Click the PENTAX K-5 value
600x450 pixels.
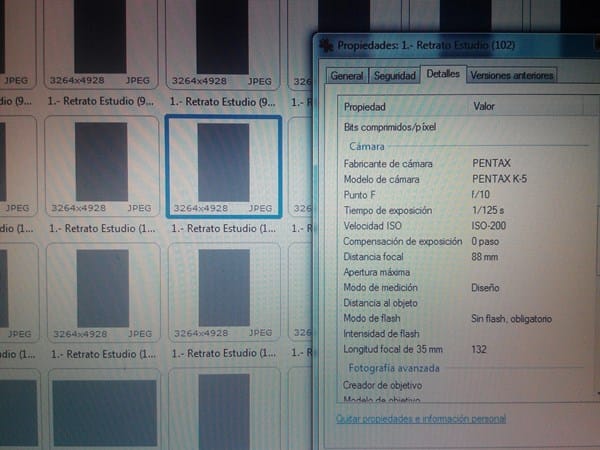(499, 179)
